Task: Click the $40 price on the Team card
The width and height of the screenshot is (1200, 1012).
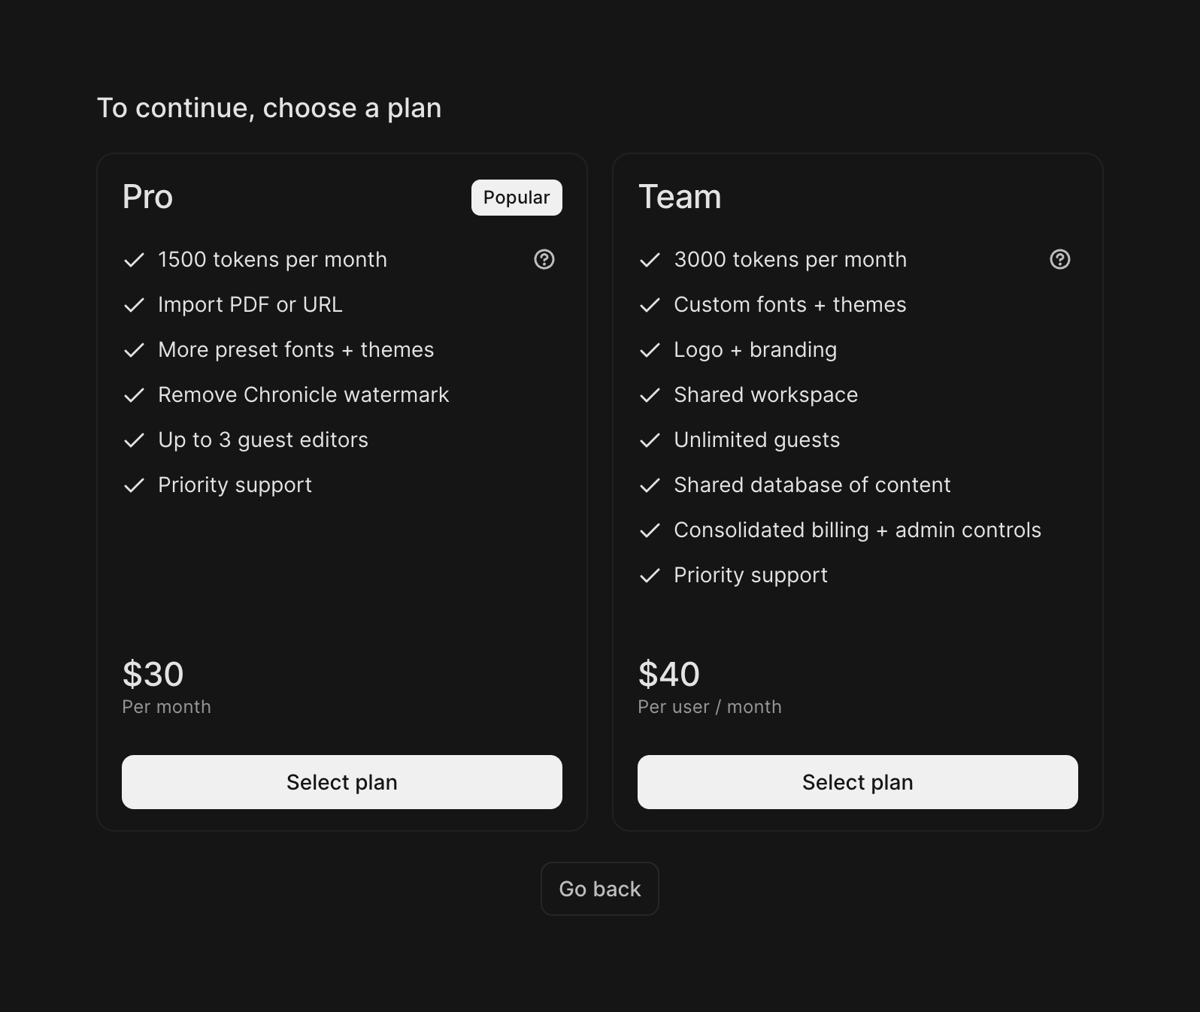Action: [669, 674]
